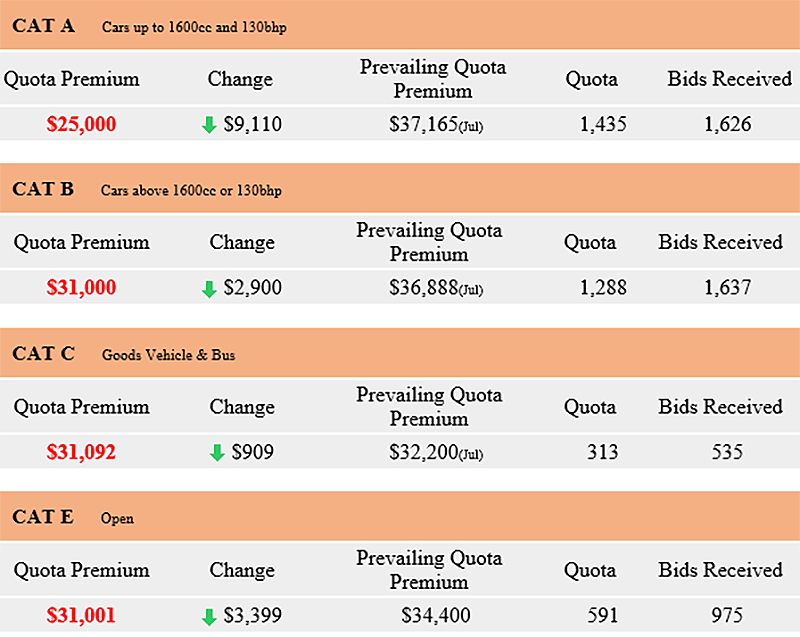Click the "Cars up to 1600cc and 130bhp" description
The width and height of the screenshot is (800, 637).
(x=194, y=27)
